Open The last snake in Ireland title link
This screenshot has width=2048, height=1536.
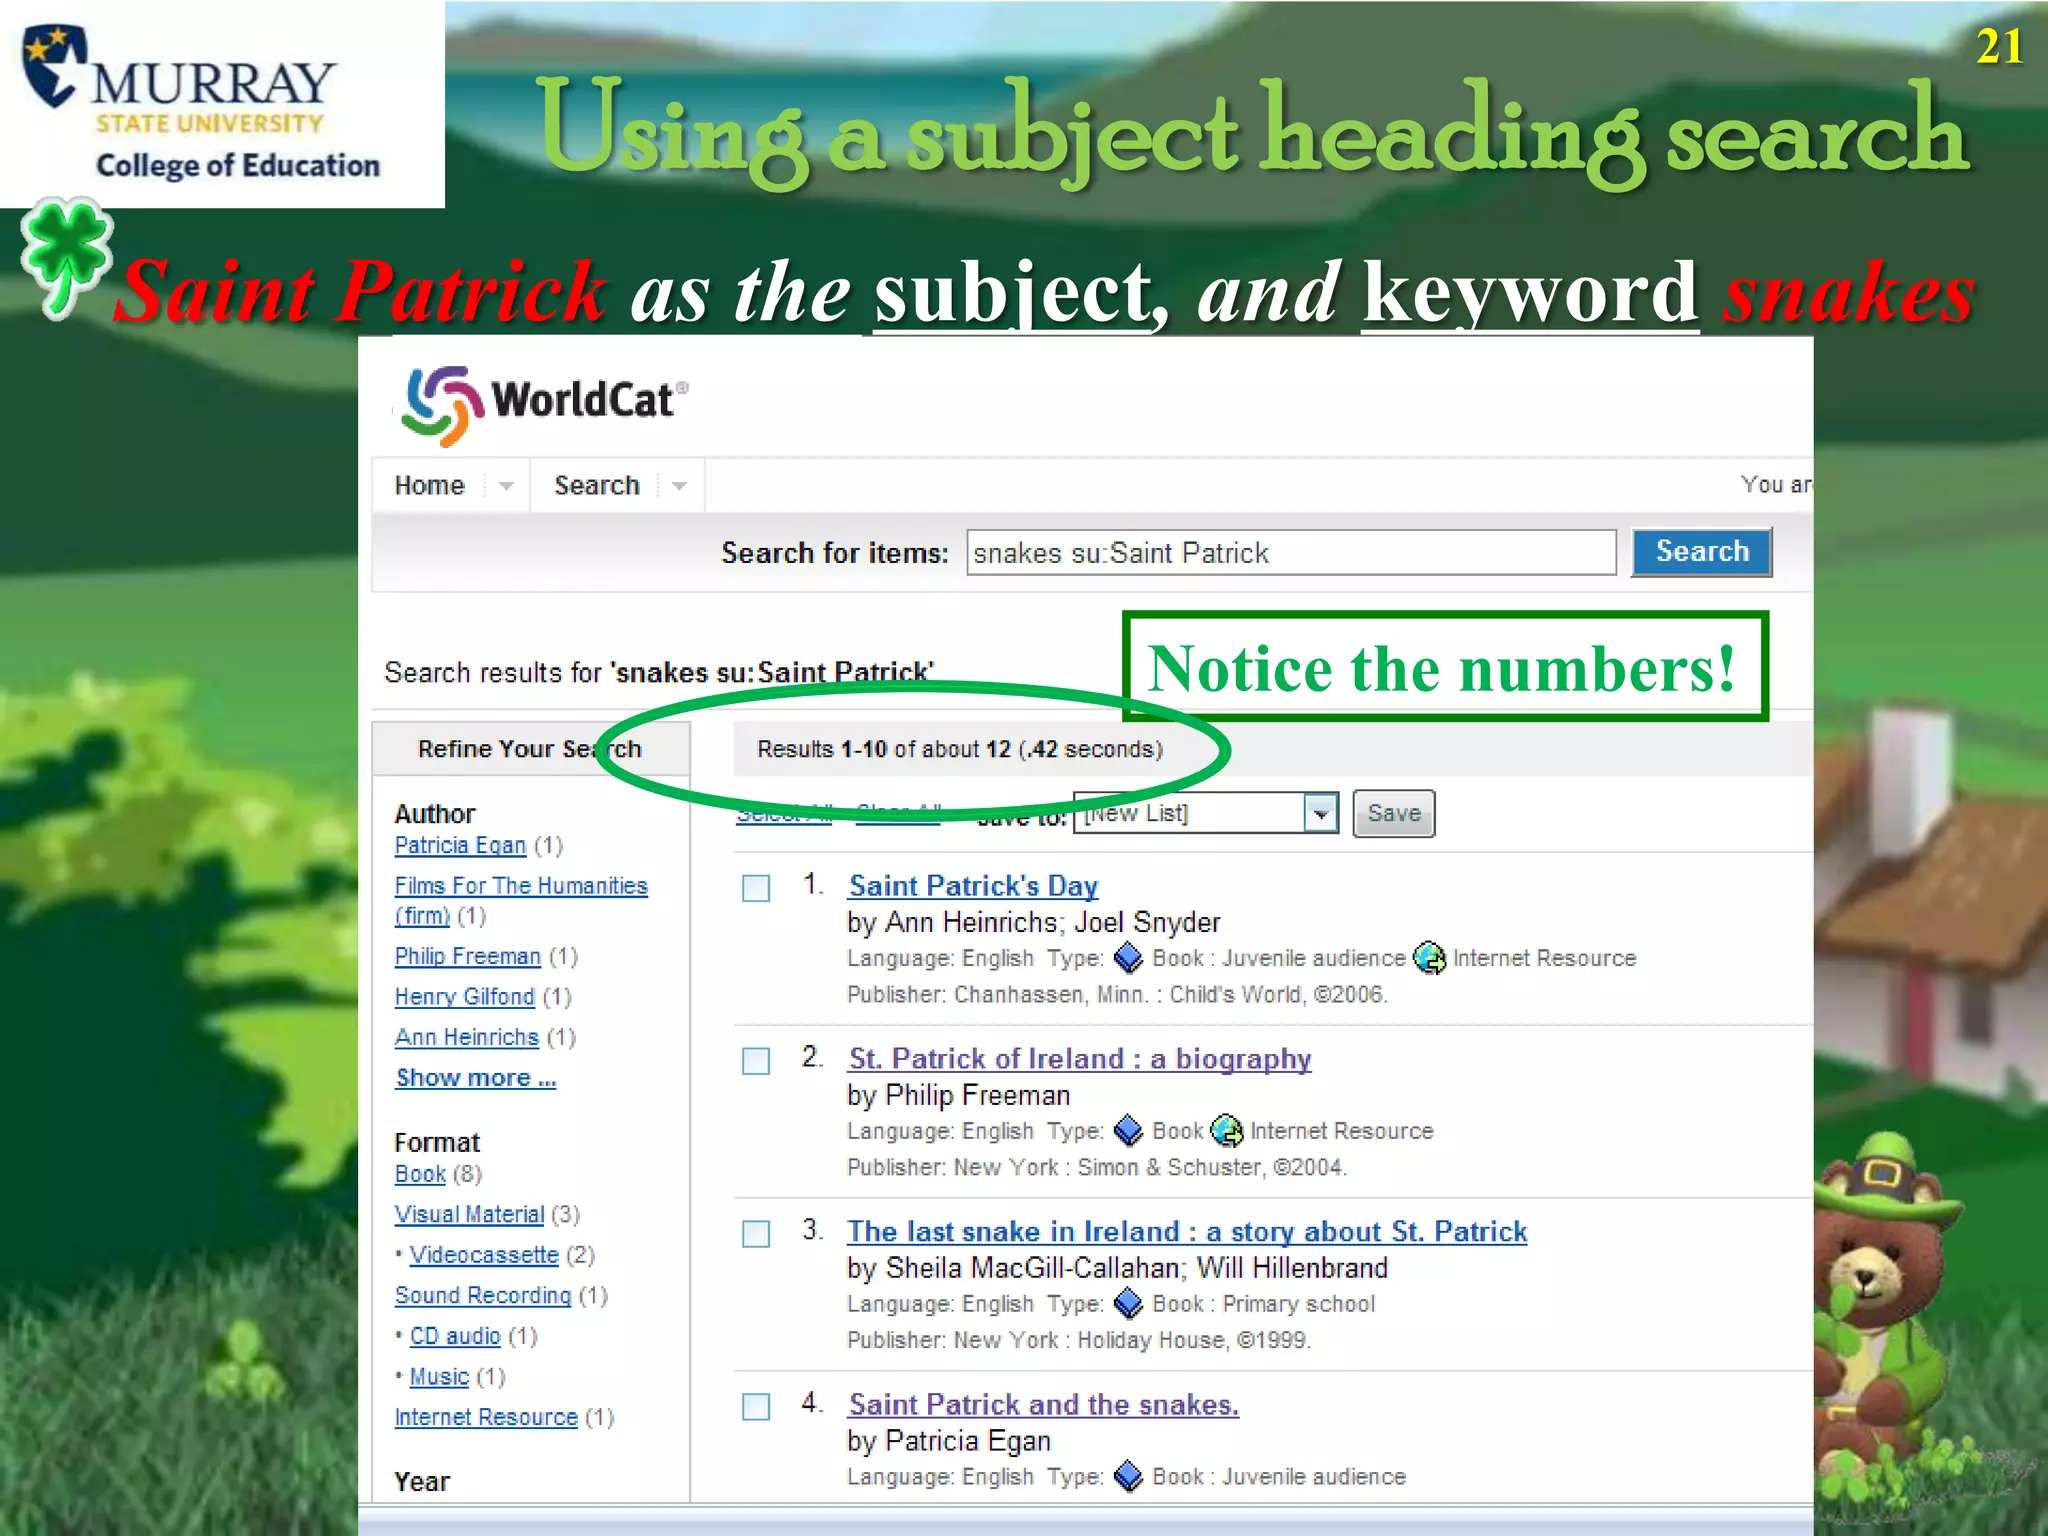tap(1187, 1232)
